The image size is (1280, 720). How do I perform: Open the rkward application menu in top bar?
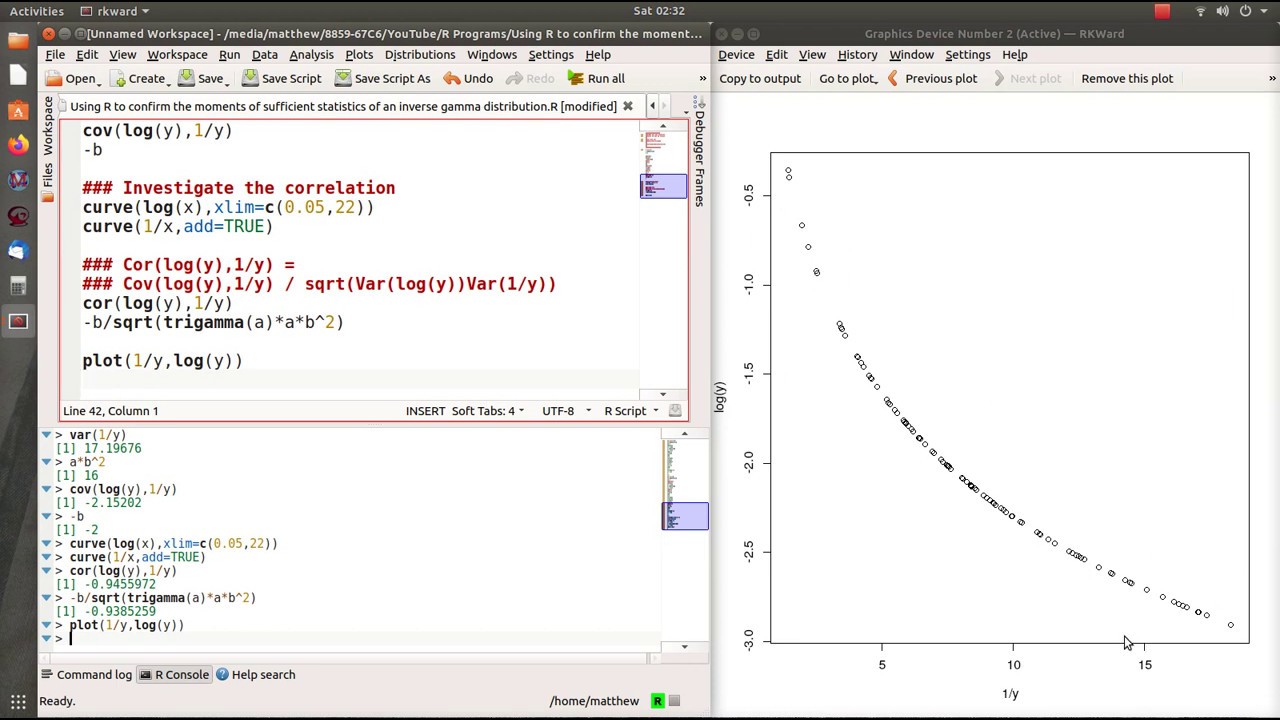coord(116,11)
